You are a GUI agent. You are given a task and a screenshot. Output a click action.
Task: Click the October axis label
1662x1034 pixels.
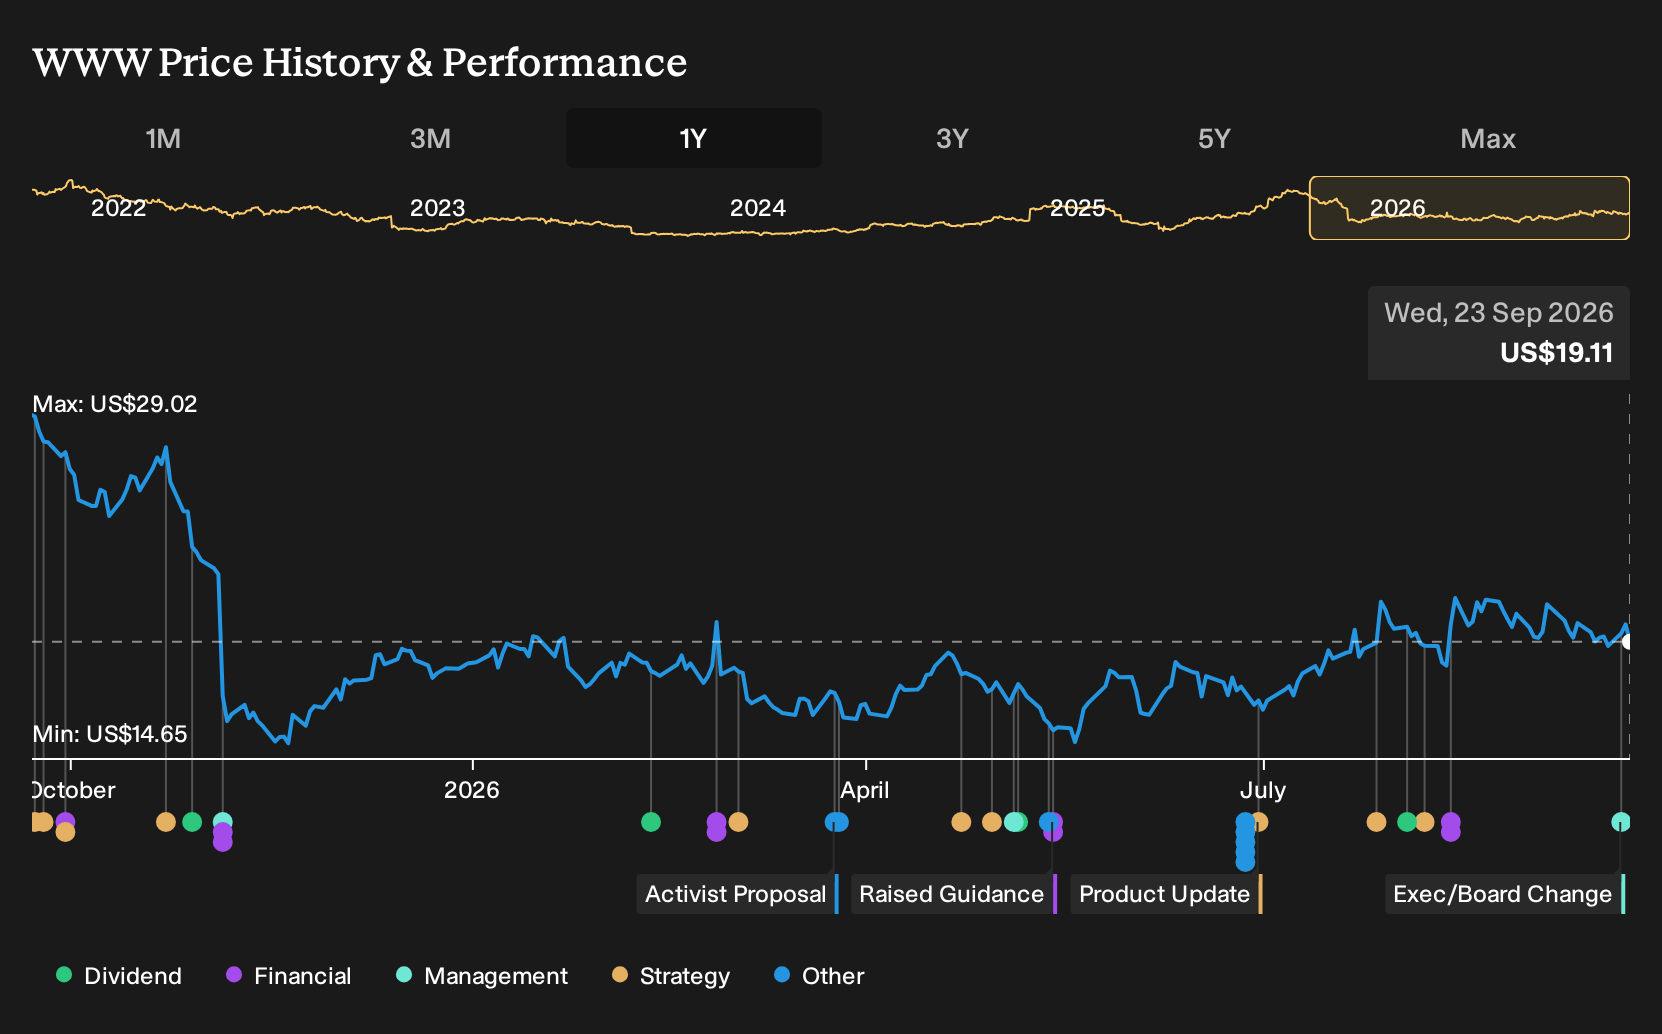[74, 790]
